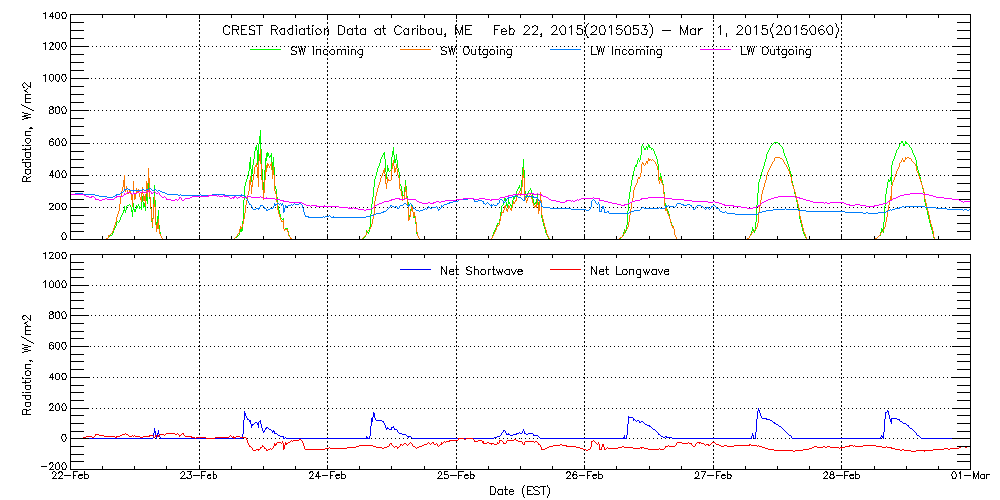Click the 1400 y-axis tick on upper chart
The width and height of the screenshot is (1000, 500).
pyautogui.click(x=55, y=18)
